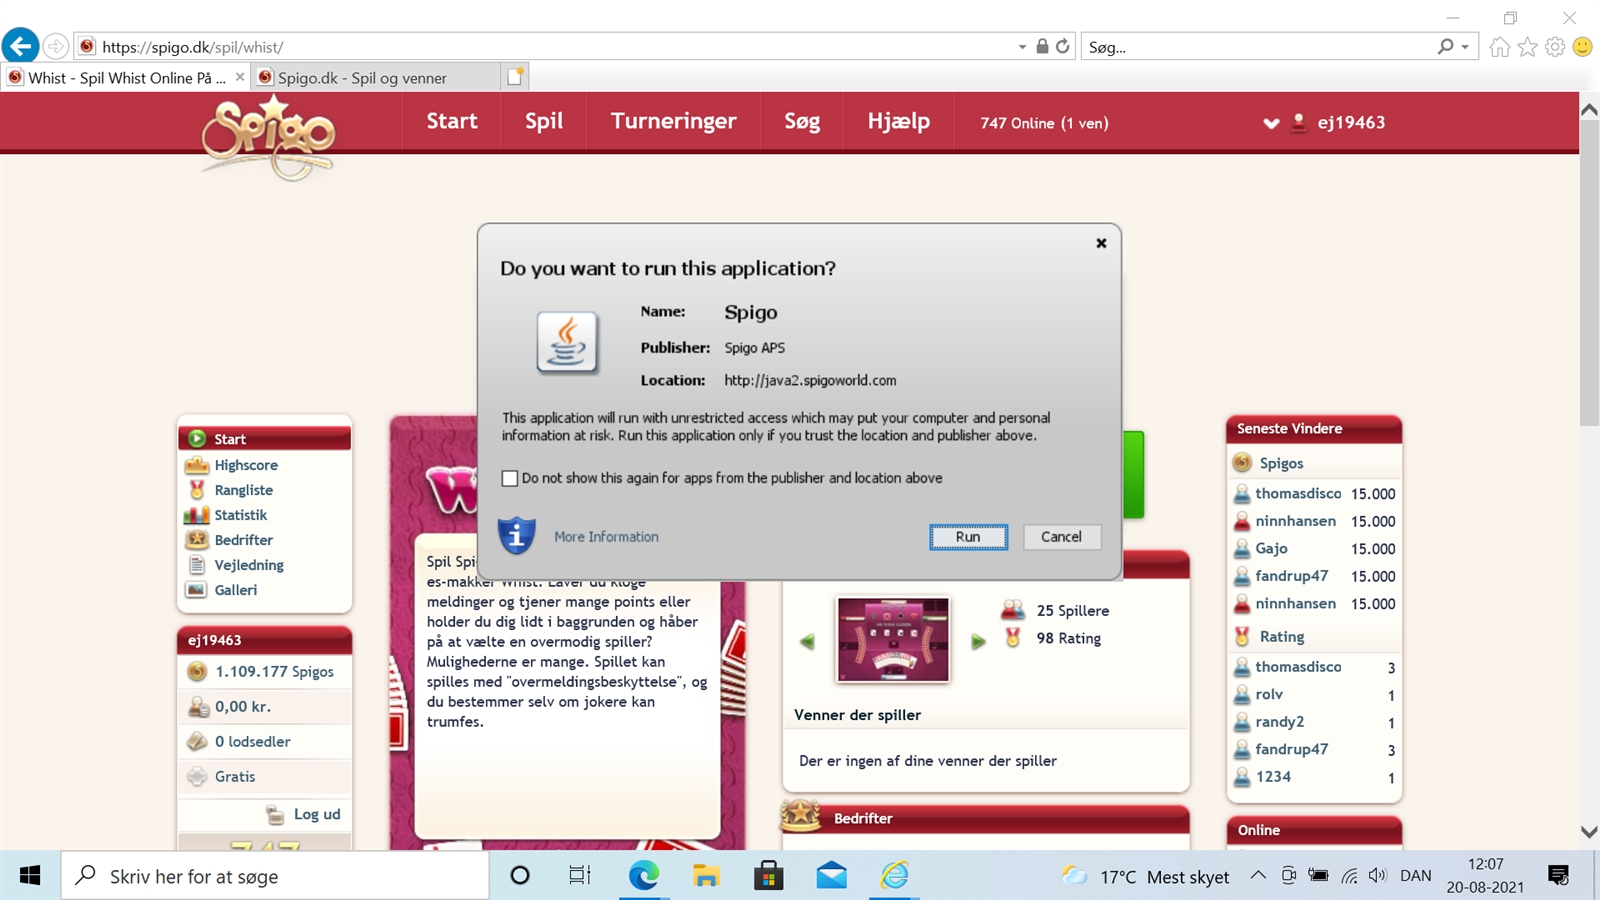Viewport: 1600px width, 900px height.
Task: Refresh the page using the reload icon
Action: tap(1063, 46)
